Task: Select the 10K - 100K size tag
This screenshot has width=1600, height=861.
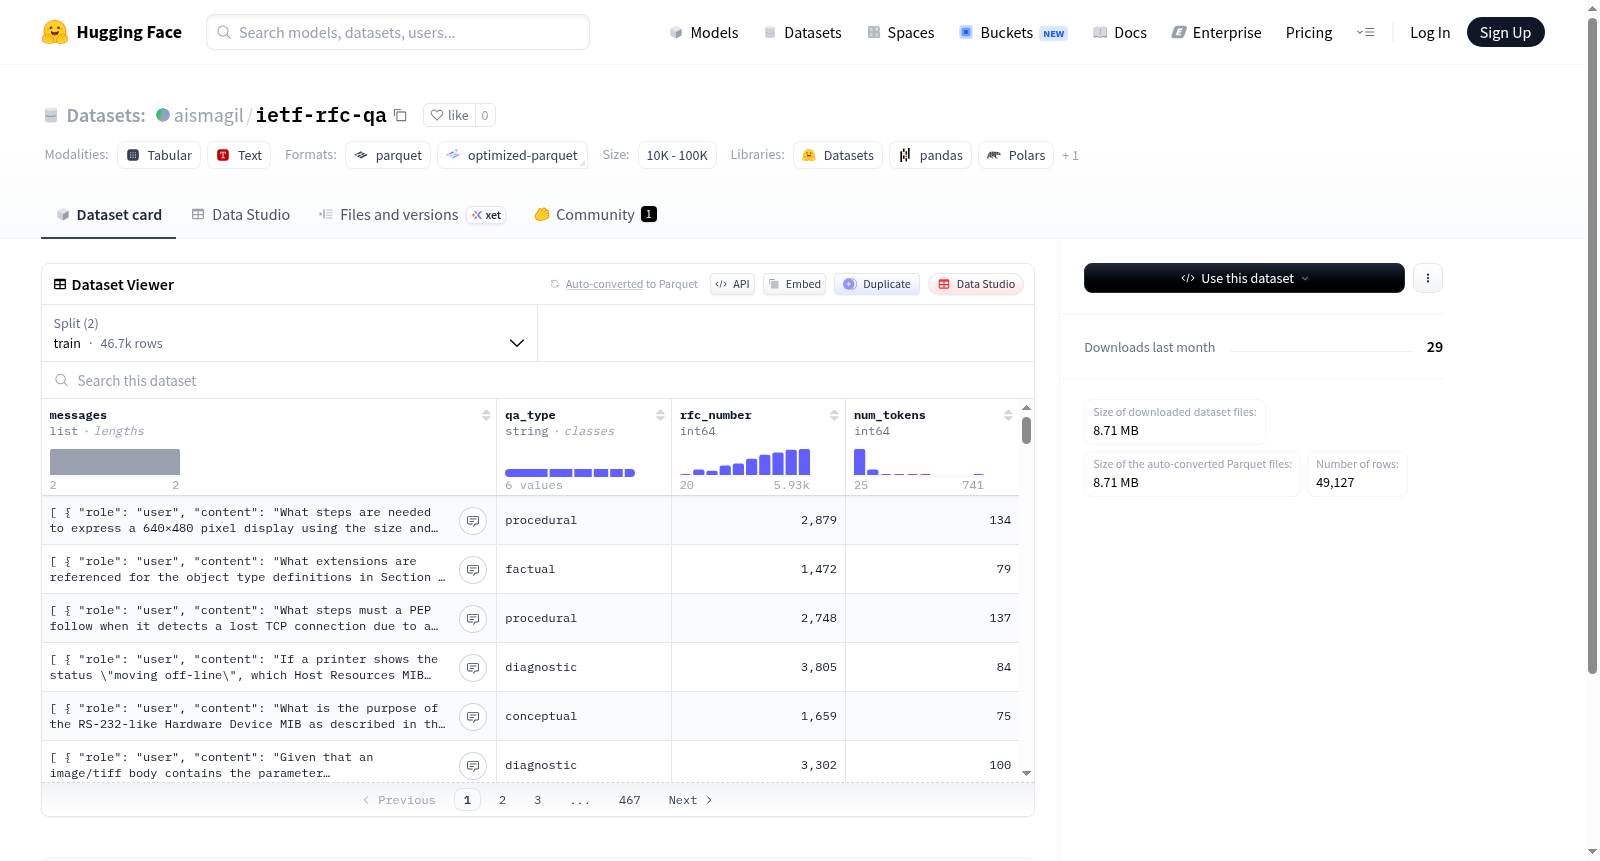Action: point(677,155)
